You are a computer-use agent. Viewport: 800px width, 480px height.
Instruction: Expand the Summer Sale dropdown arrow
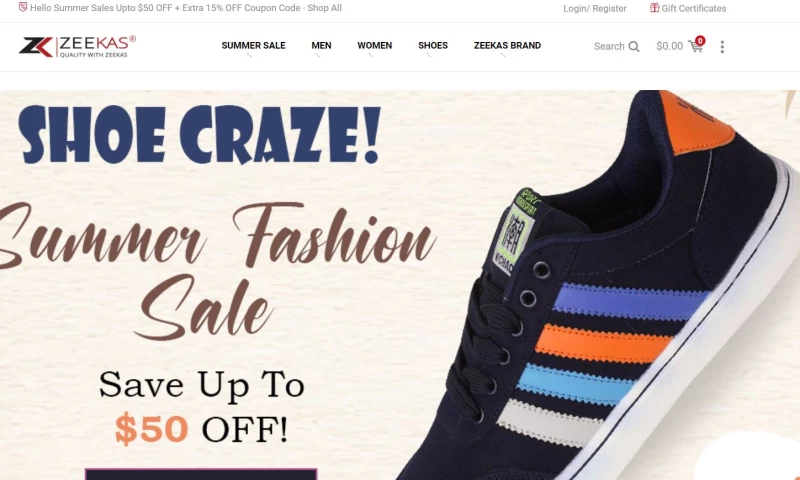point(249,55)
